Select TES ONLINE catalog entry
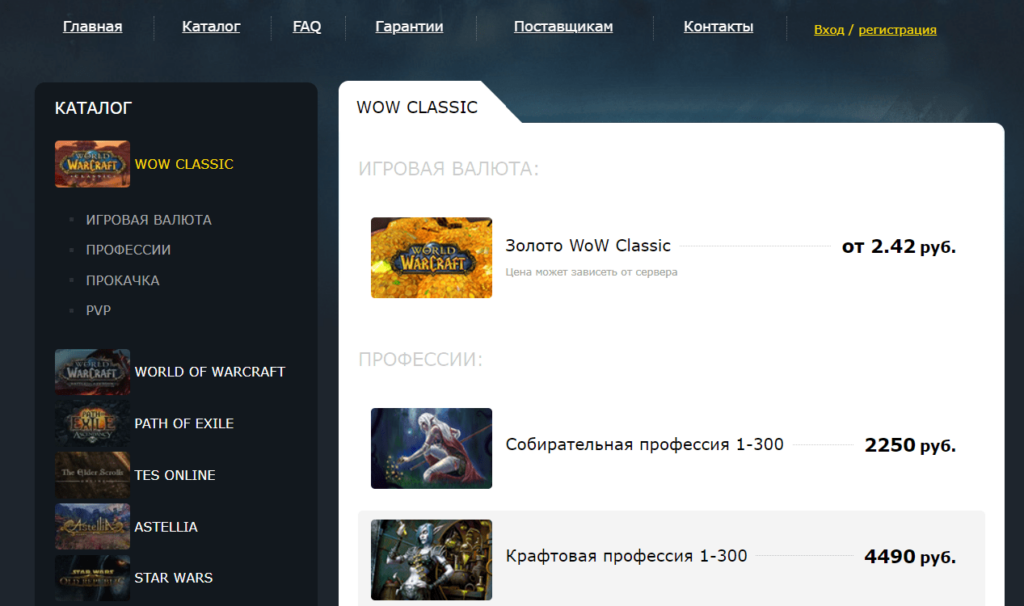This screenshot has width=1024, height=606. tap(174, 475)
